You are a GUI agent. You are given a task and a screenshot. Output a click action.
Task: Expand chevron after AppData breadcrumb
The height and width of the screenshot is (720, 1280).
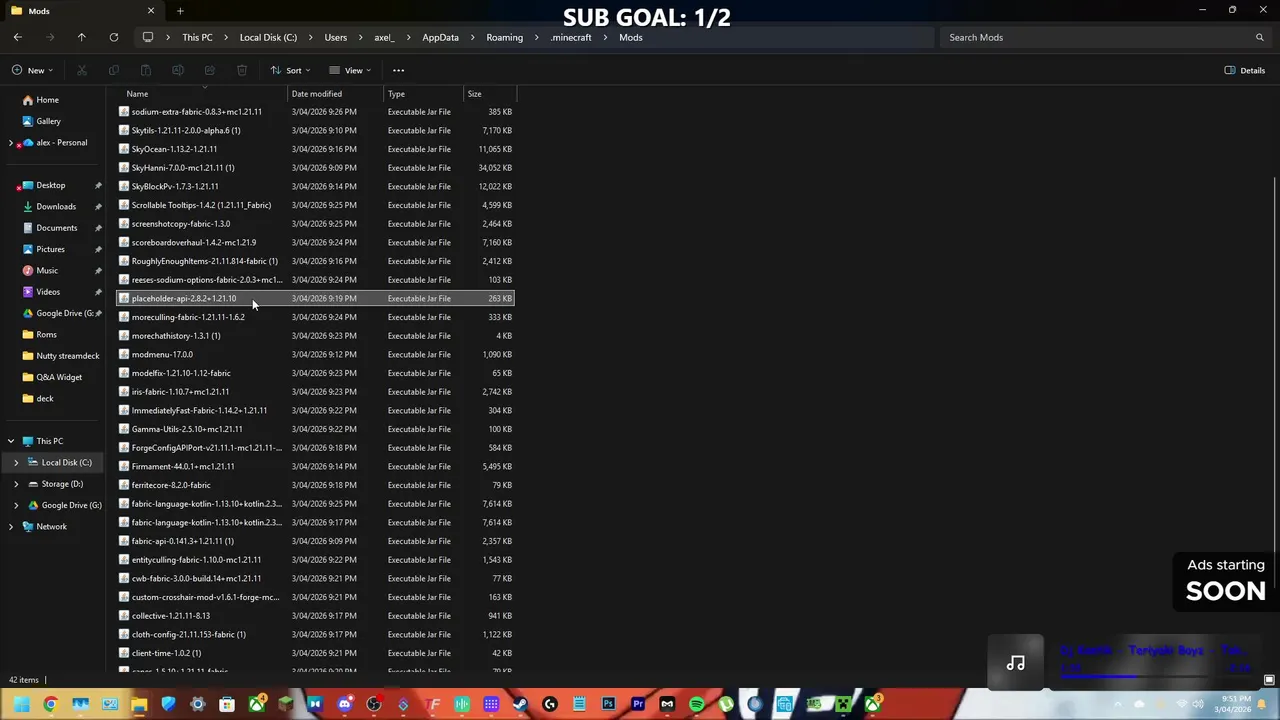coord(472,37)
